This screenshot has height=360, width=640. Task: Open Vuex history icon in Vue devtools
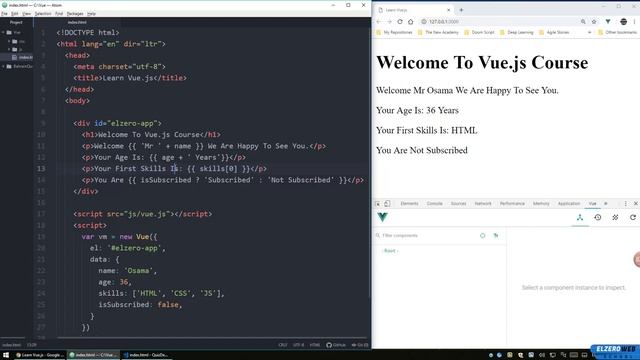click(x=598, y=218)
